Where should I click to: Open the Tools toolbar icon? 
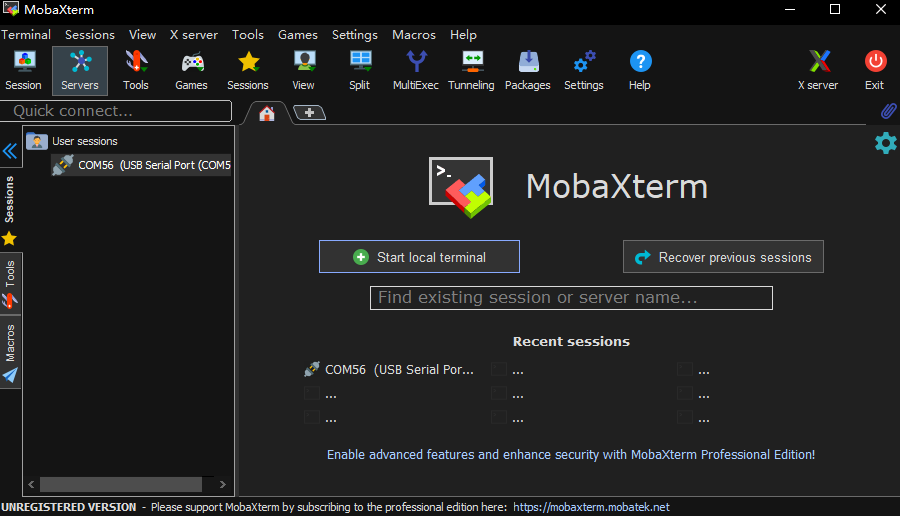pyautogui.click(x=135, y=71)
